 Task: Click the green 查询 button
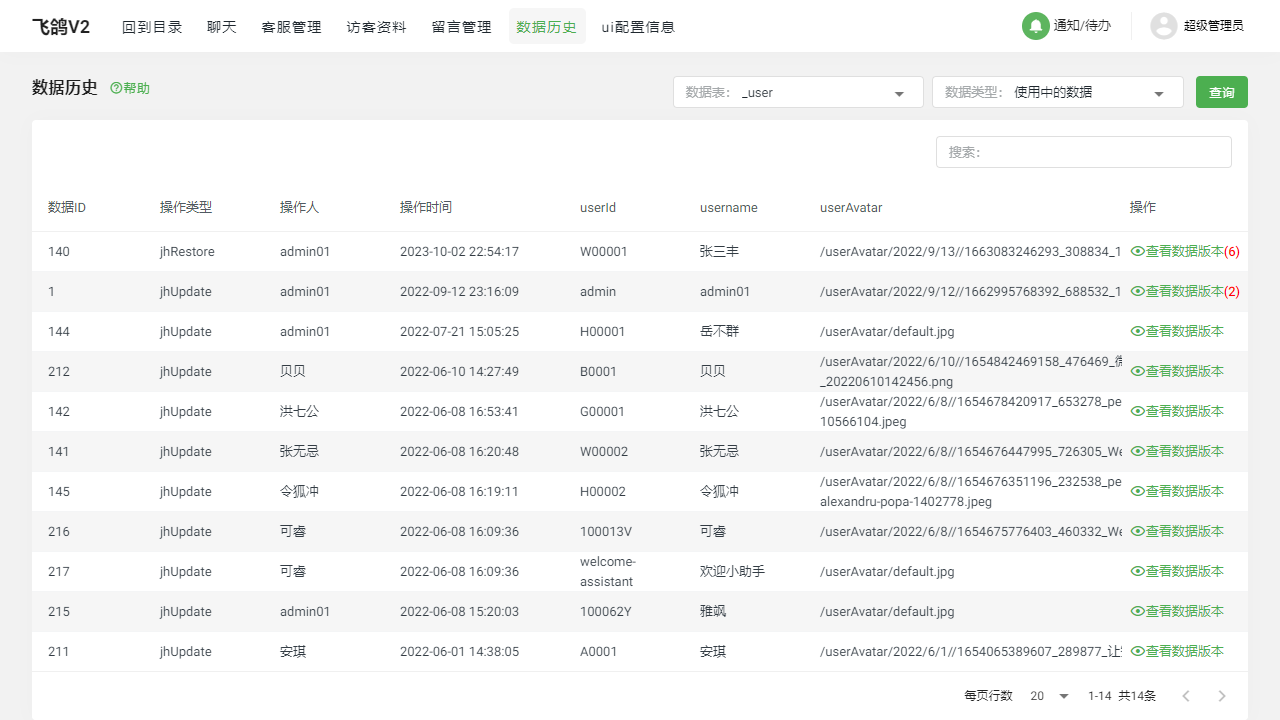coord(1221,92)
